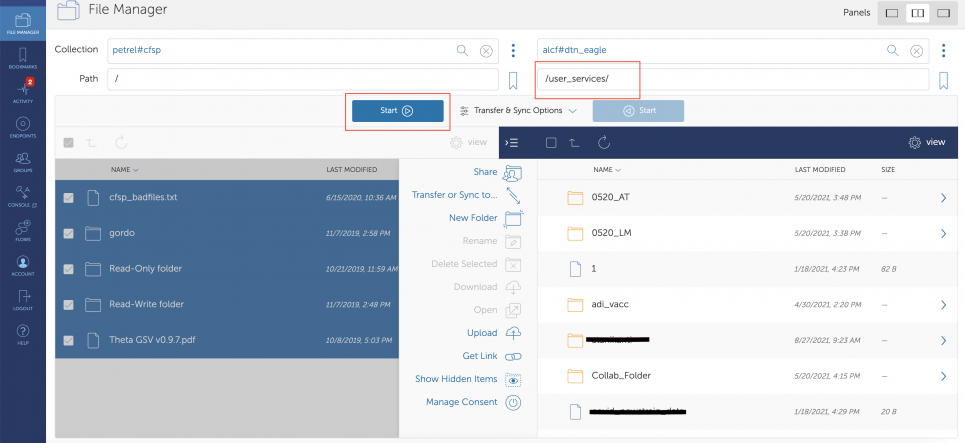Open the alcf#dtn_eagle collection options menu

point(943,50)
